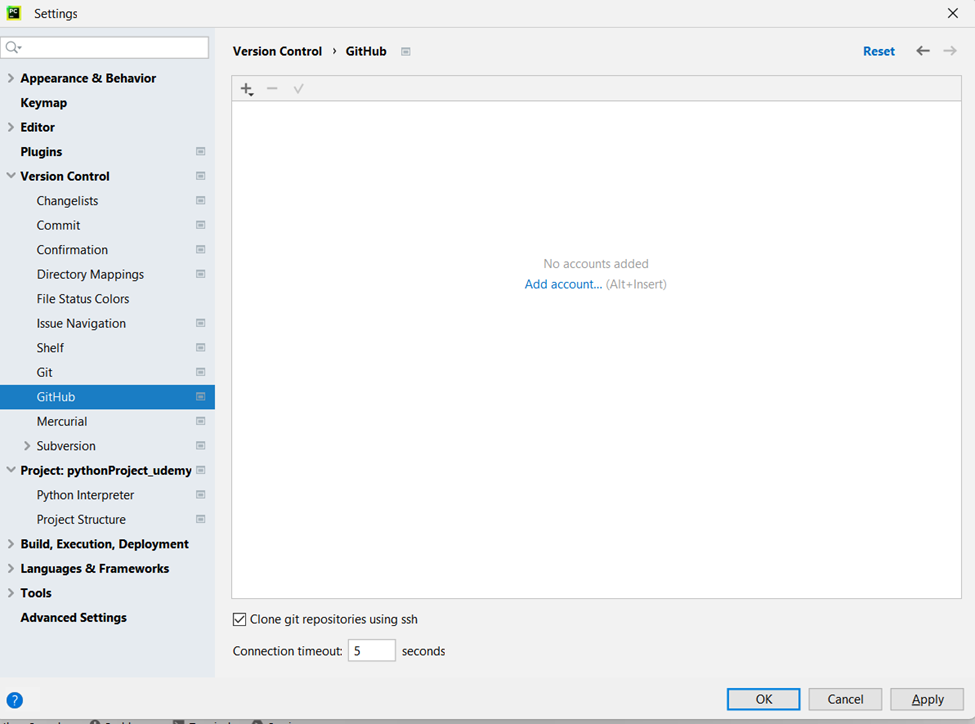Open help via question mark icon
This screenshot has height=724, width=975.
[x=14, y=700]
